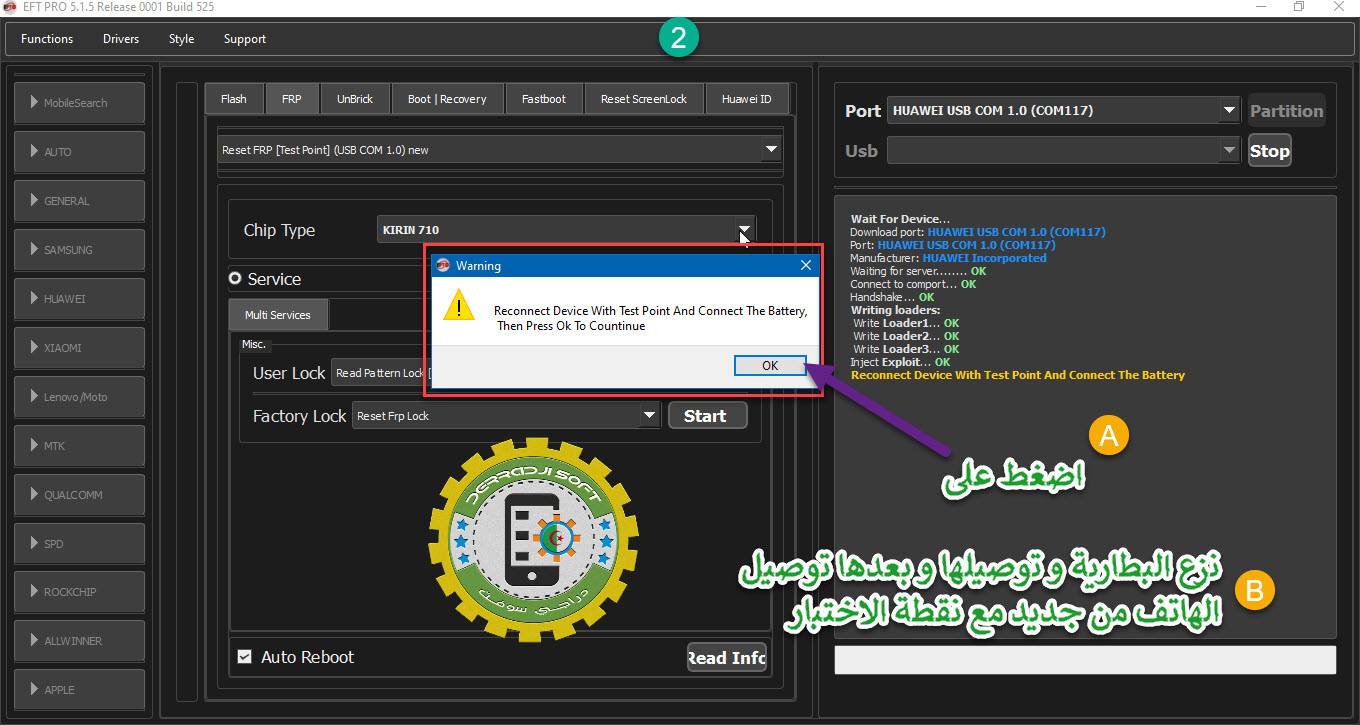Click the Stop button

click(1269, 151)
